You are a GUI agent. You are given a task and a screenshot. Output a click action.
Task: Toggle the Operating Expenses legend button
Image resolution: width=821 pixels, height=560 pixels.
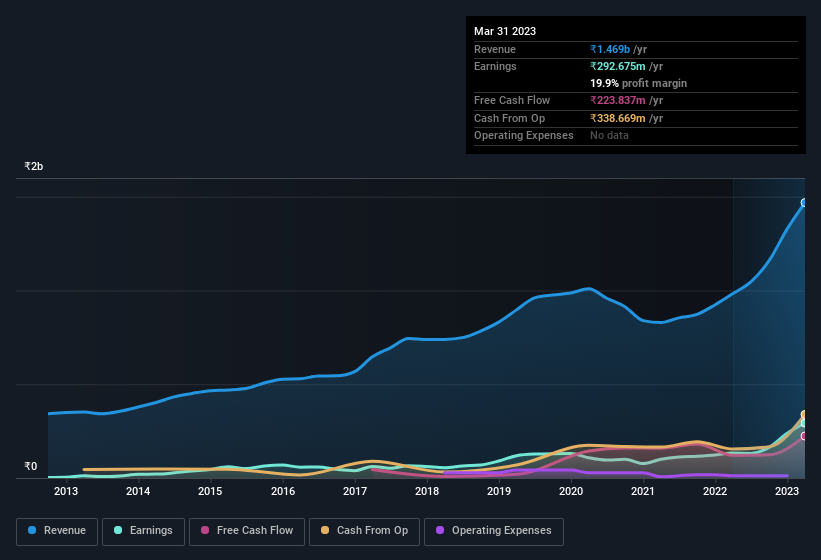tap(494, 531)
